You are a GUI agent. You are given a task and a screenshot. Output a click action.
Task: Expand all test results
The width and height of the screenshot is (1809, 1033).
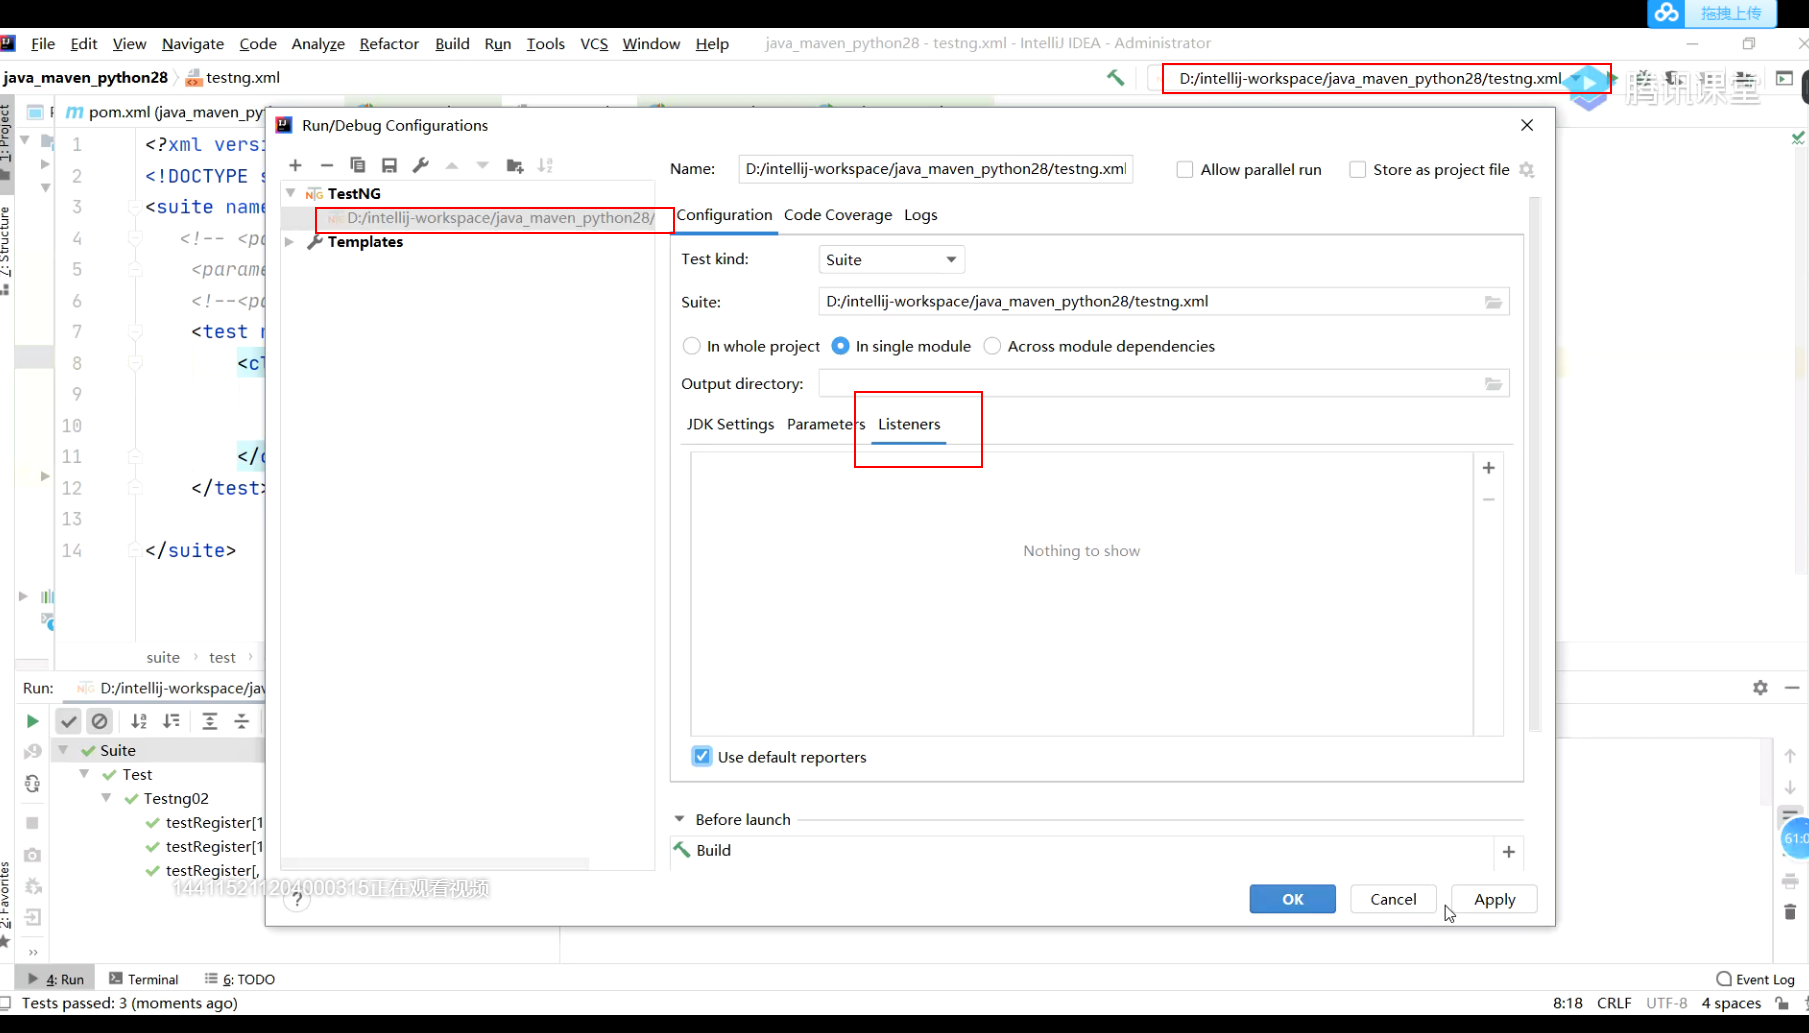click(210, 721)
